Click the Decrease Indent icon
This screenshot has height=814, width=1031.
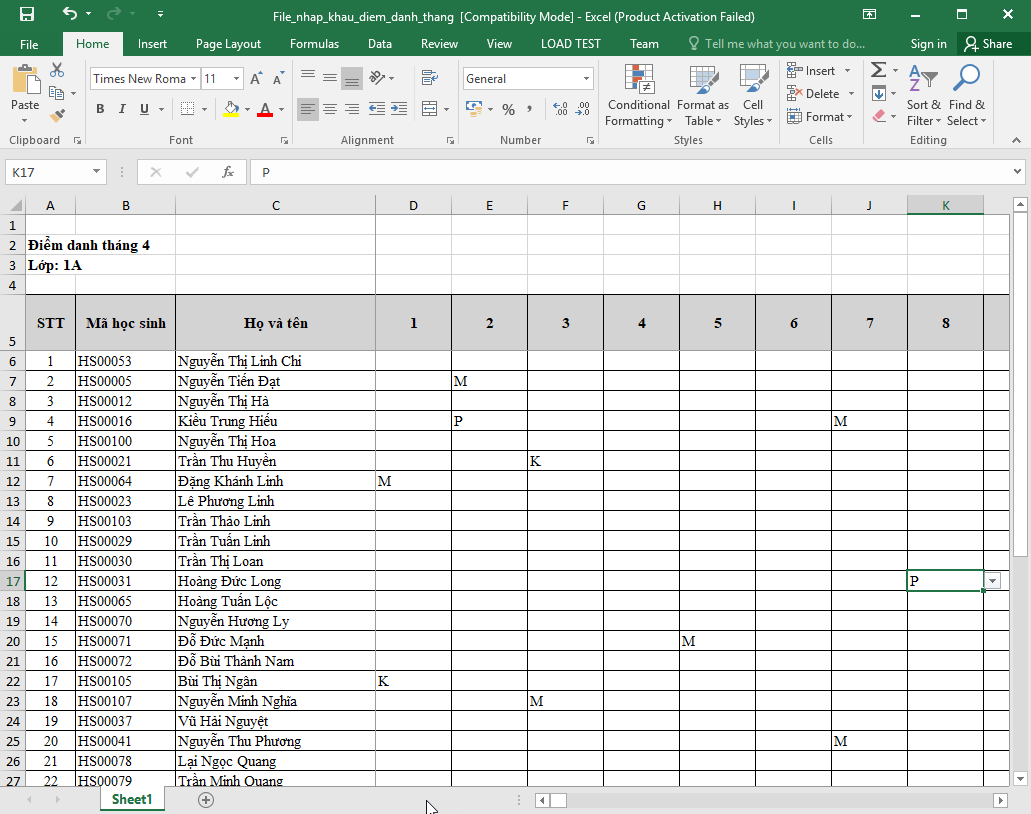[x=377, y=108]
